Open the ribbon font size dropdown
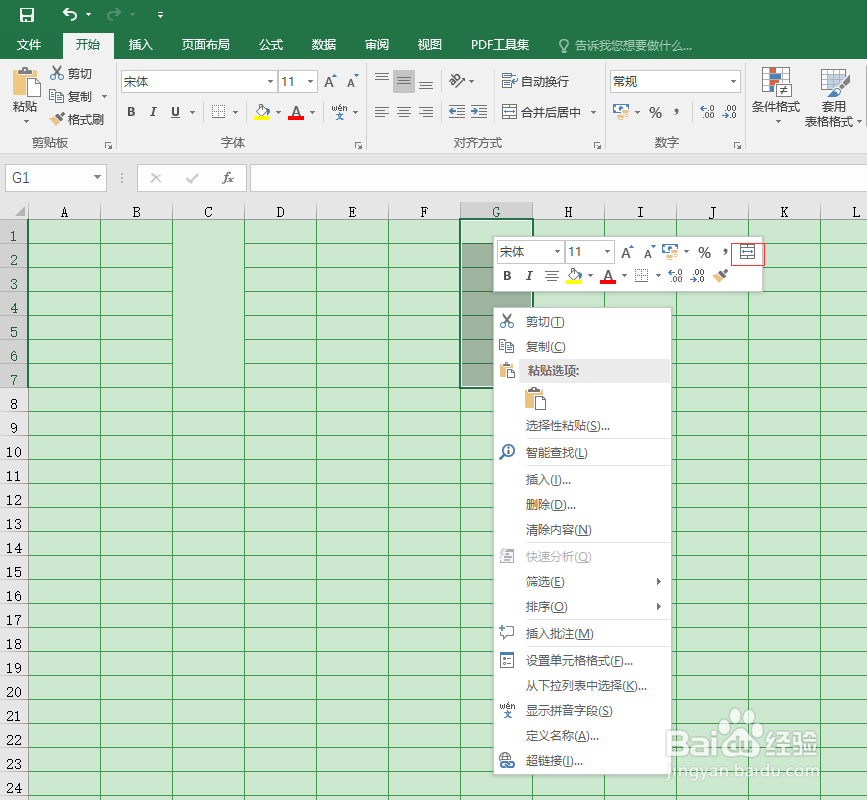The height and width of the screenshot is (800, 867). pos(310,82)
